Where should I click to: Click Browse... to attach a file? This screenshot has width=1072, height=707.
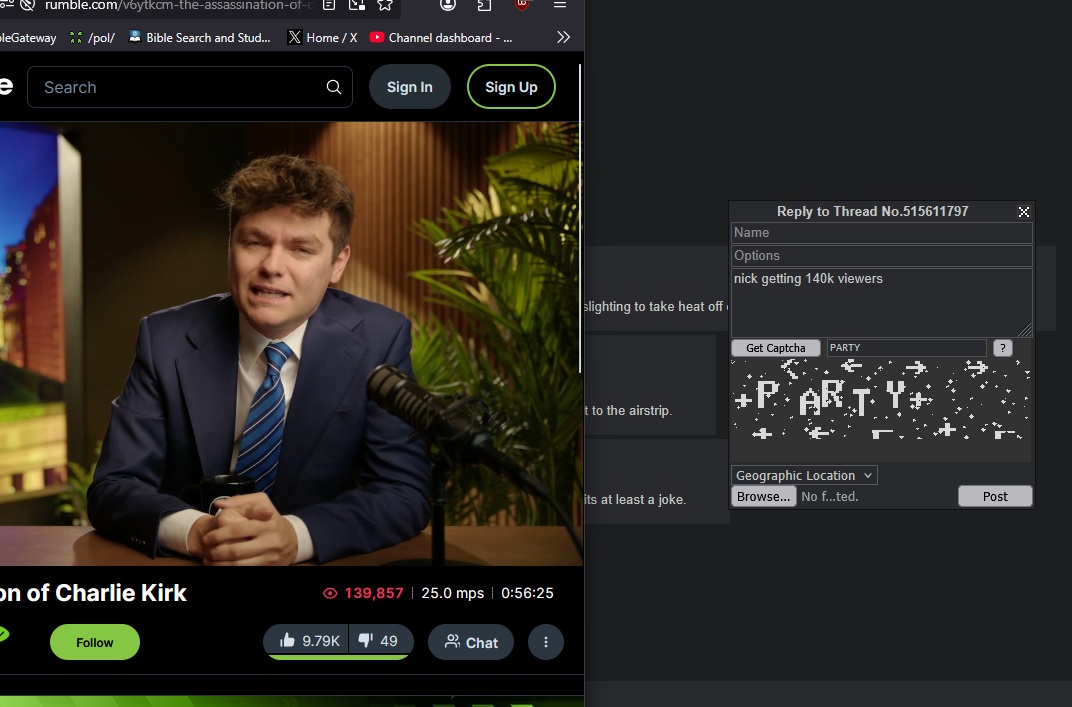point(764,496)
